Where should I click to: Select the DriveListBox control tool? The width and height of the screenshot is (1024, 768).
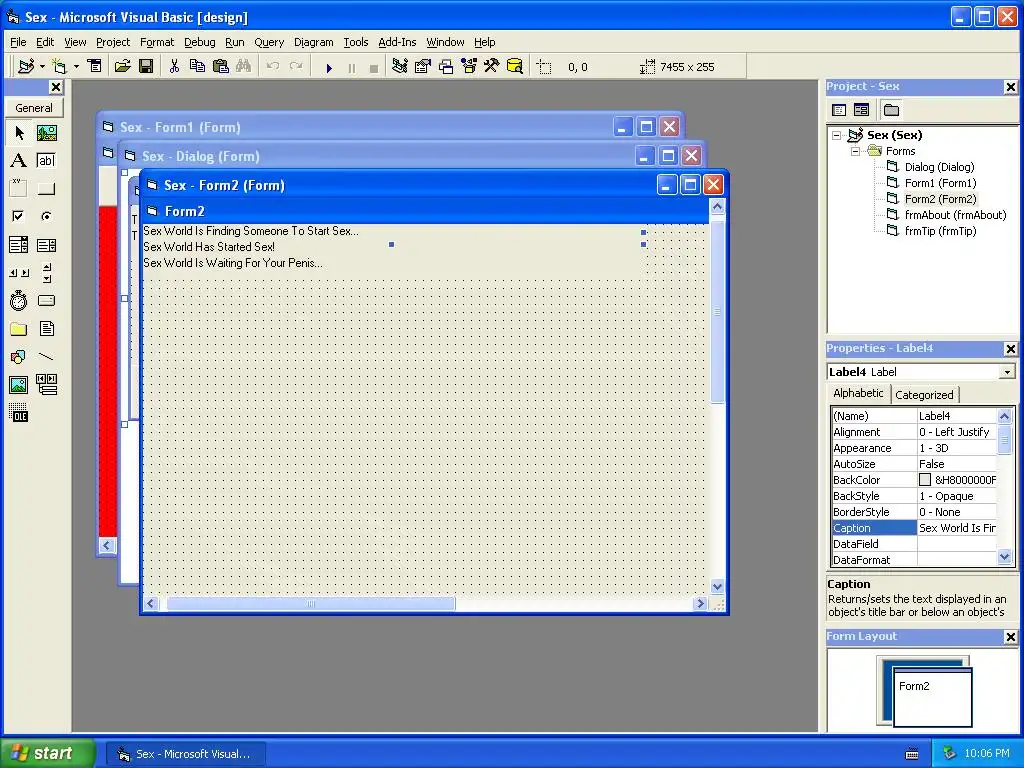coord(46,300)
